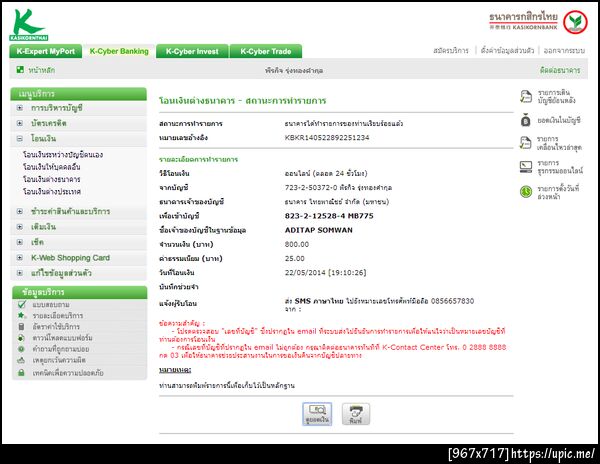The height and width of the screenshot is (464, 600).
Task: Open account balance money bag icon
Action: [526, 120]
